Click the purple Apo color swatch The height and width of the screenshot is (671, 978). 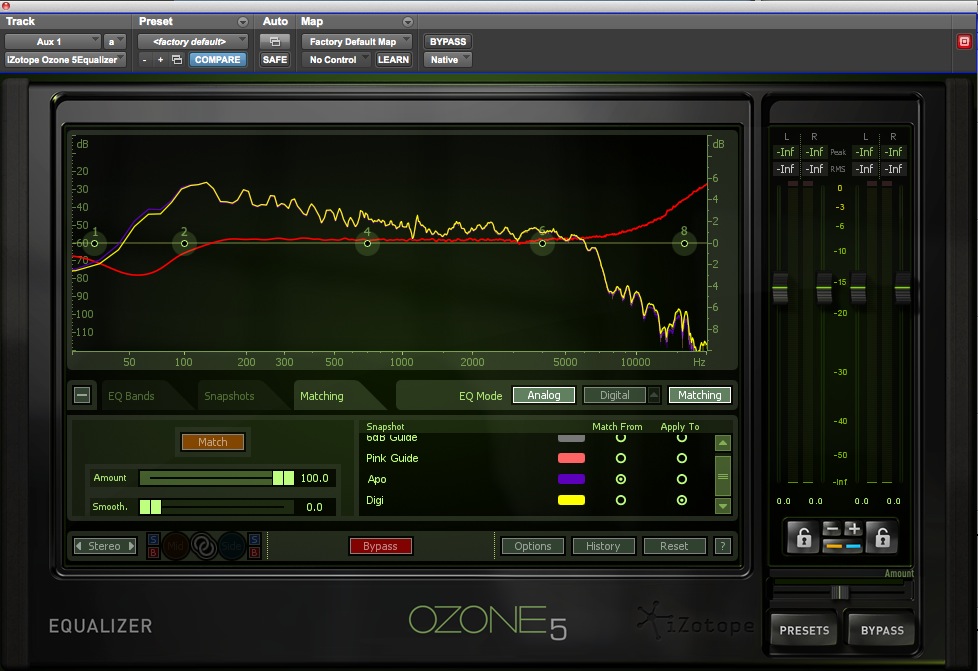[x=571, y=479]
